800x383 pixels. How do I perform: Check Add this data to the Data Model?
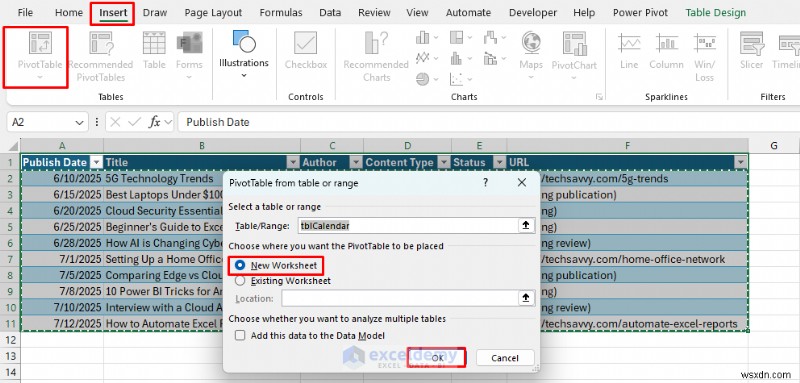pos(310,336)
